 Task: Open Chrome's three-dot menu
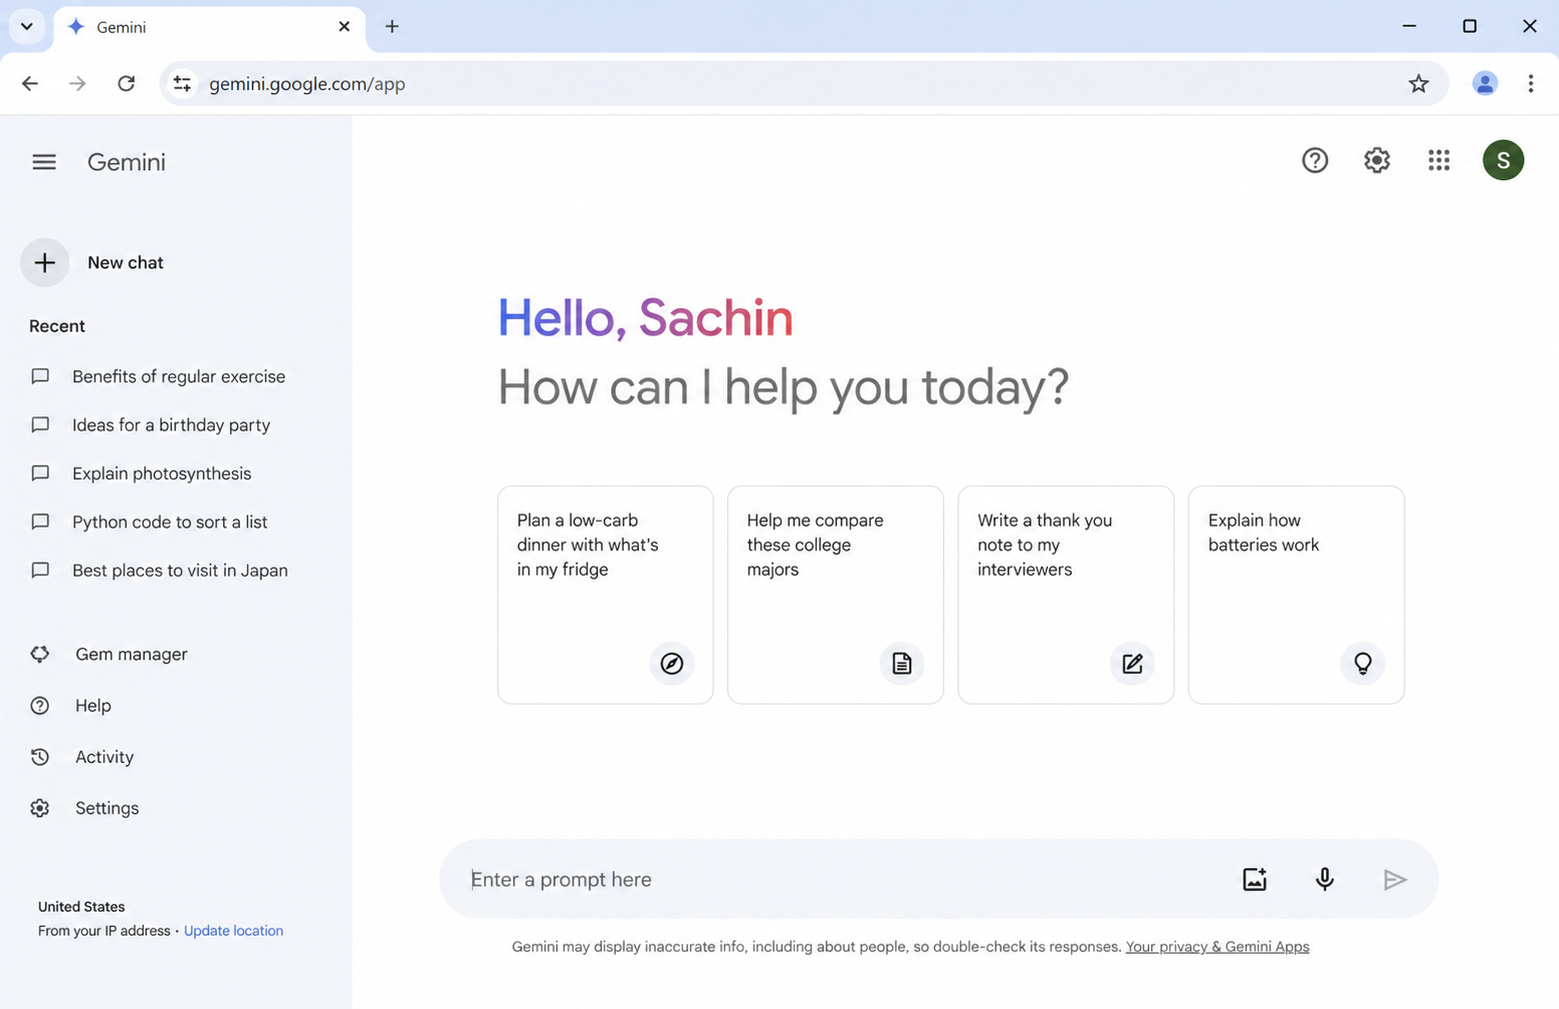pos(1531,84)
